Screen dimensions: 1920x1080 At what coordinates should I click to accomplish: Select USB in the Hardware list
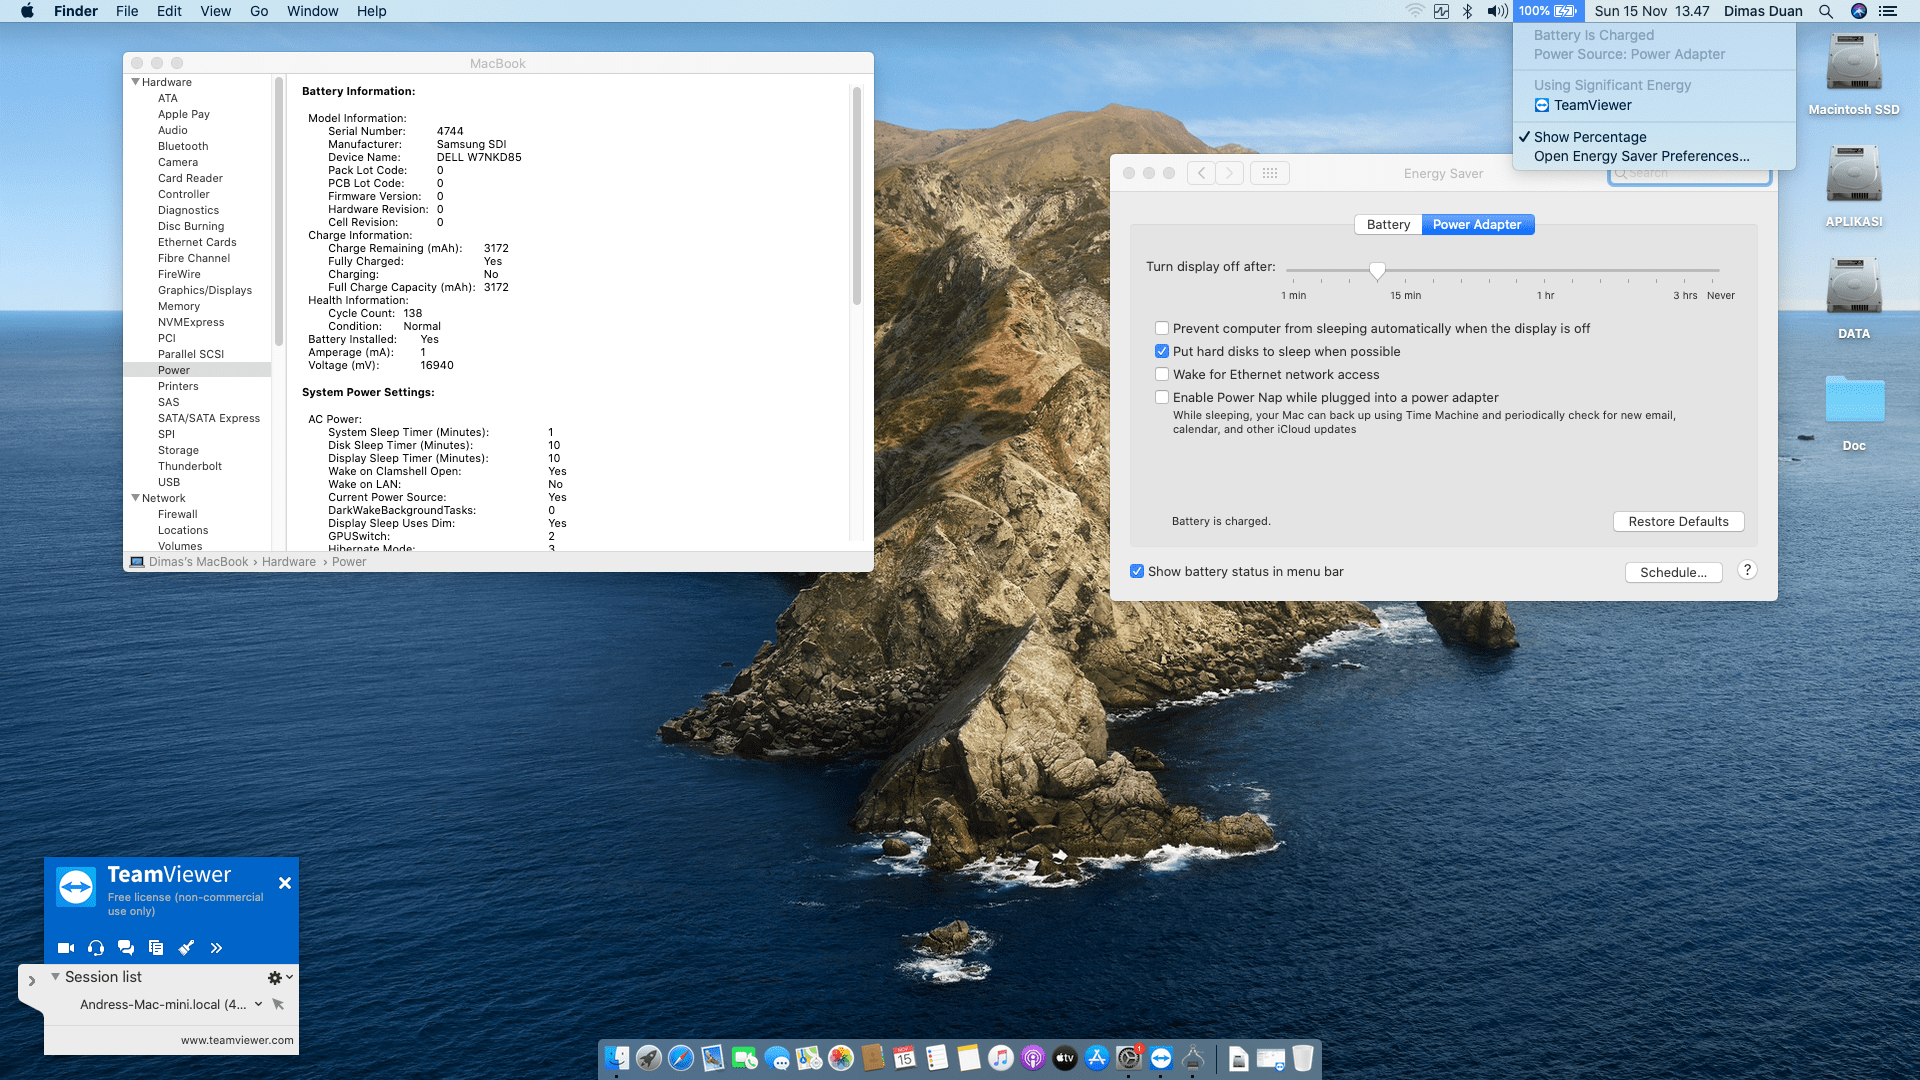(x=169, y=482)
